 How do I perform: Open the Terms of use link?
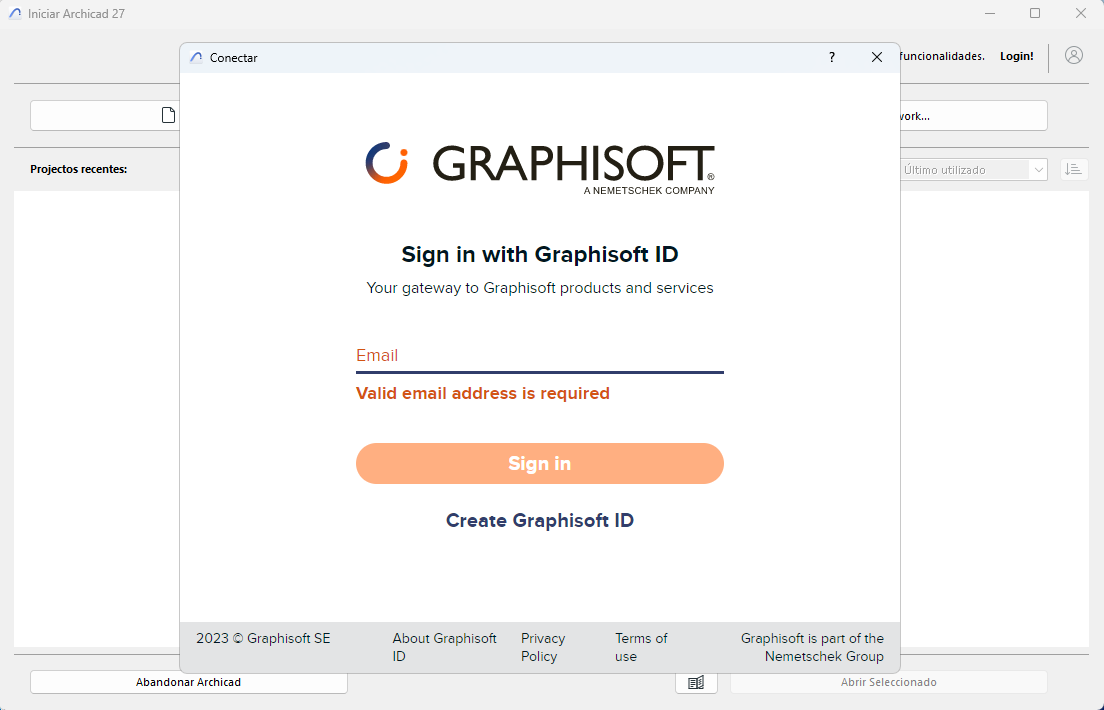click(641, 647)
